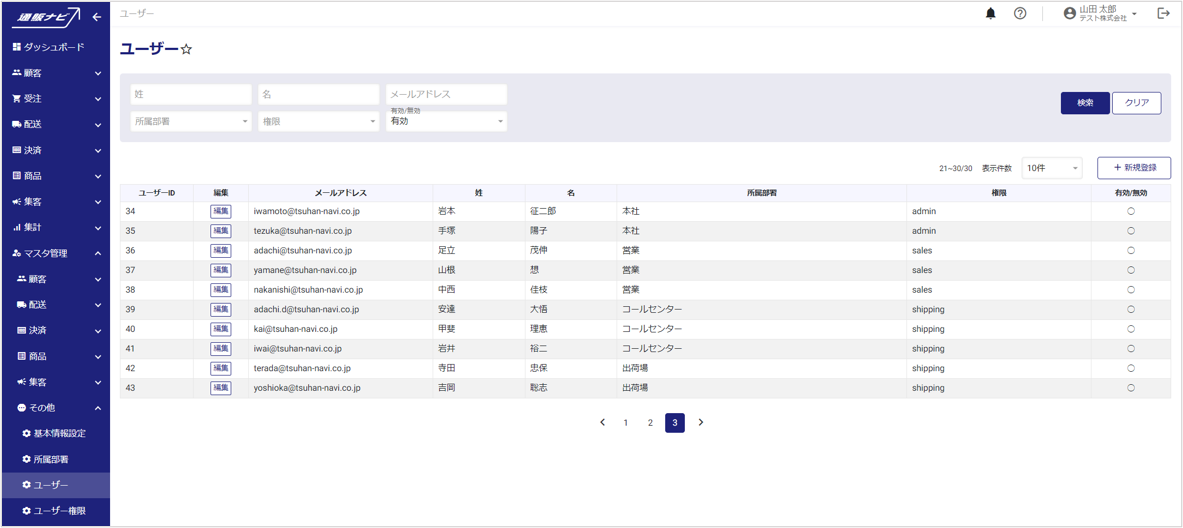This screenshot has width=1183, height=528.
Task: Open ダッシュボード from the sidebar
Action: 55,47
